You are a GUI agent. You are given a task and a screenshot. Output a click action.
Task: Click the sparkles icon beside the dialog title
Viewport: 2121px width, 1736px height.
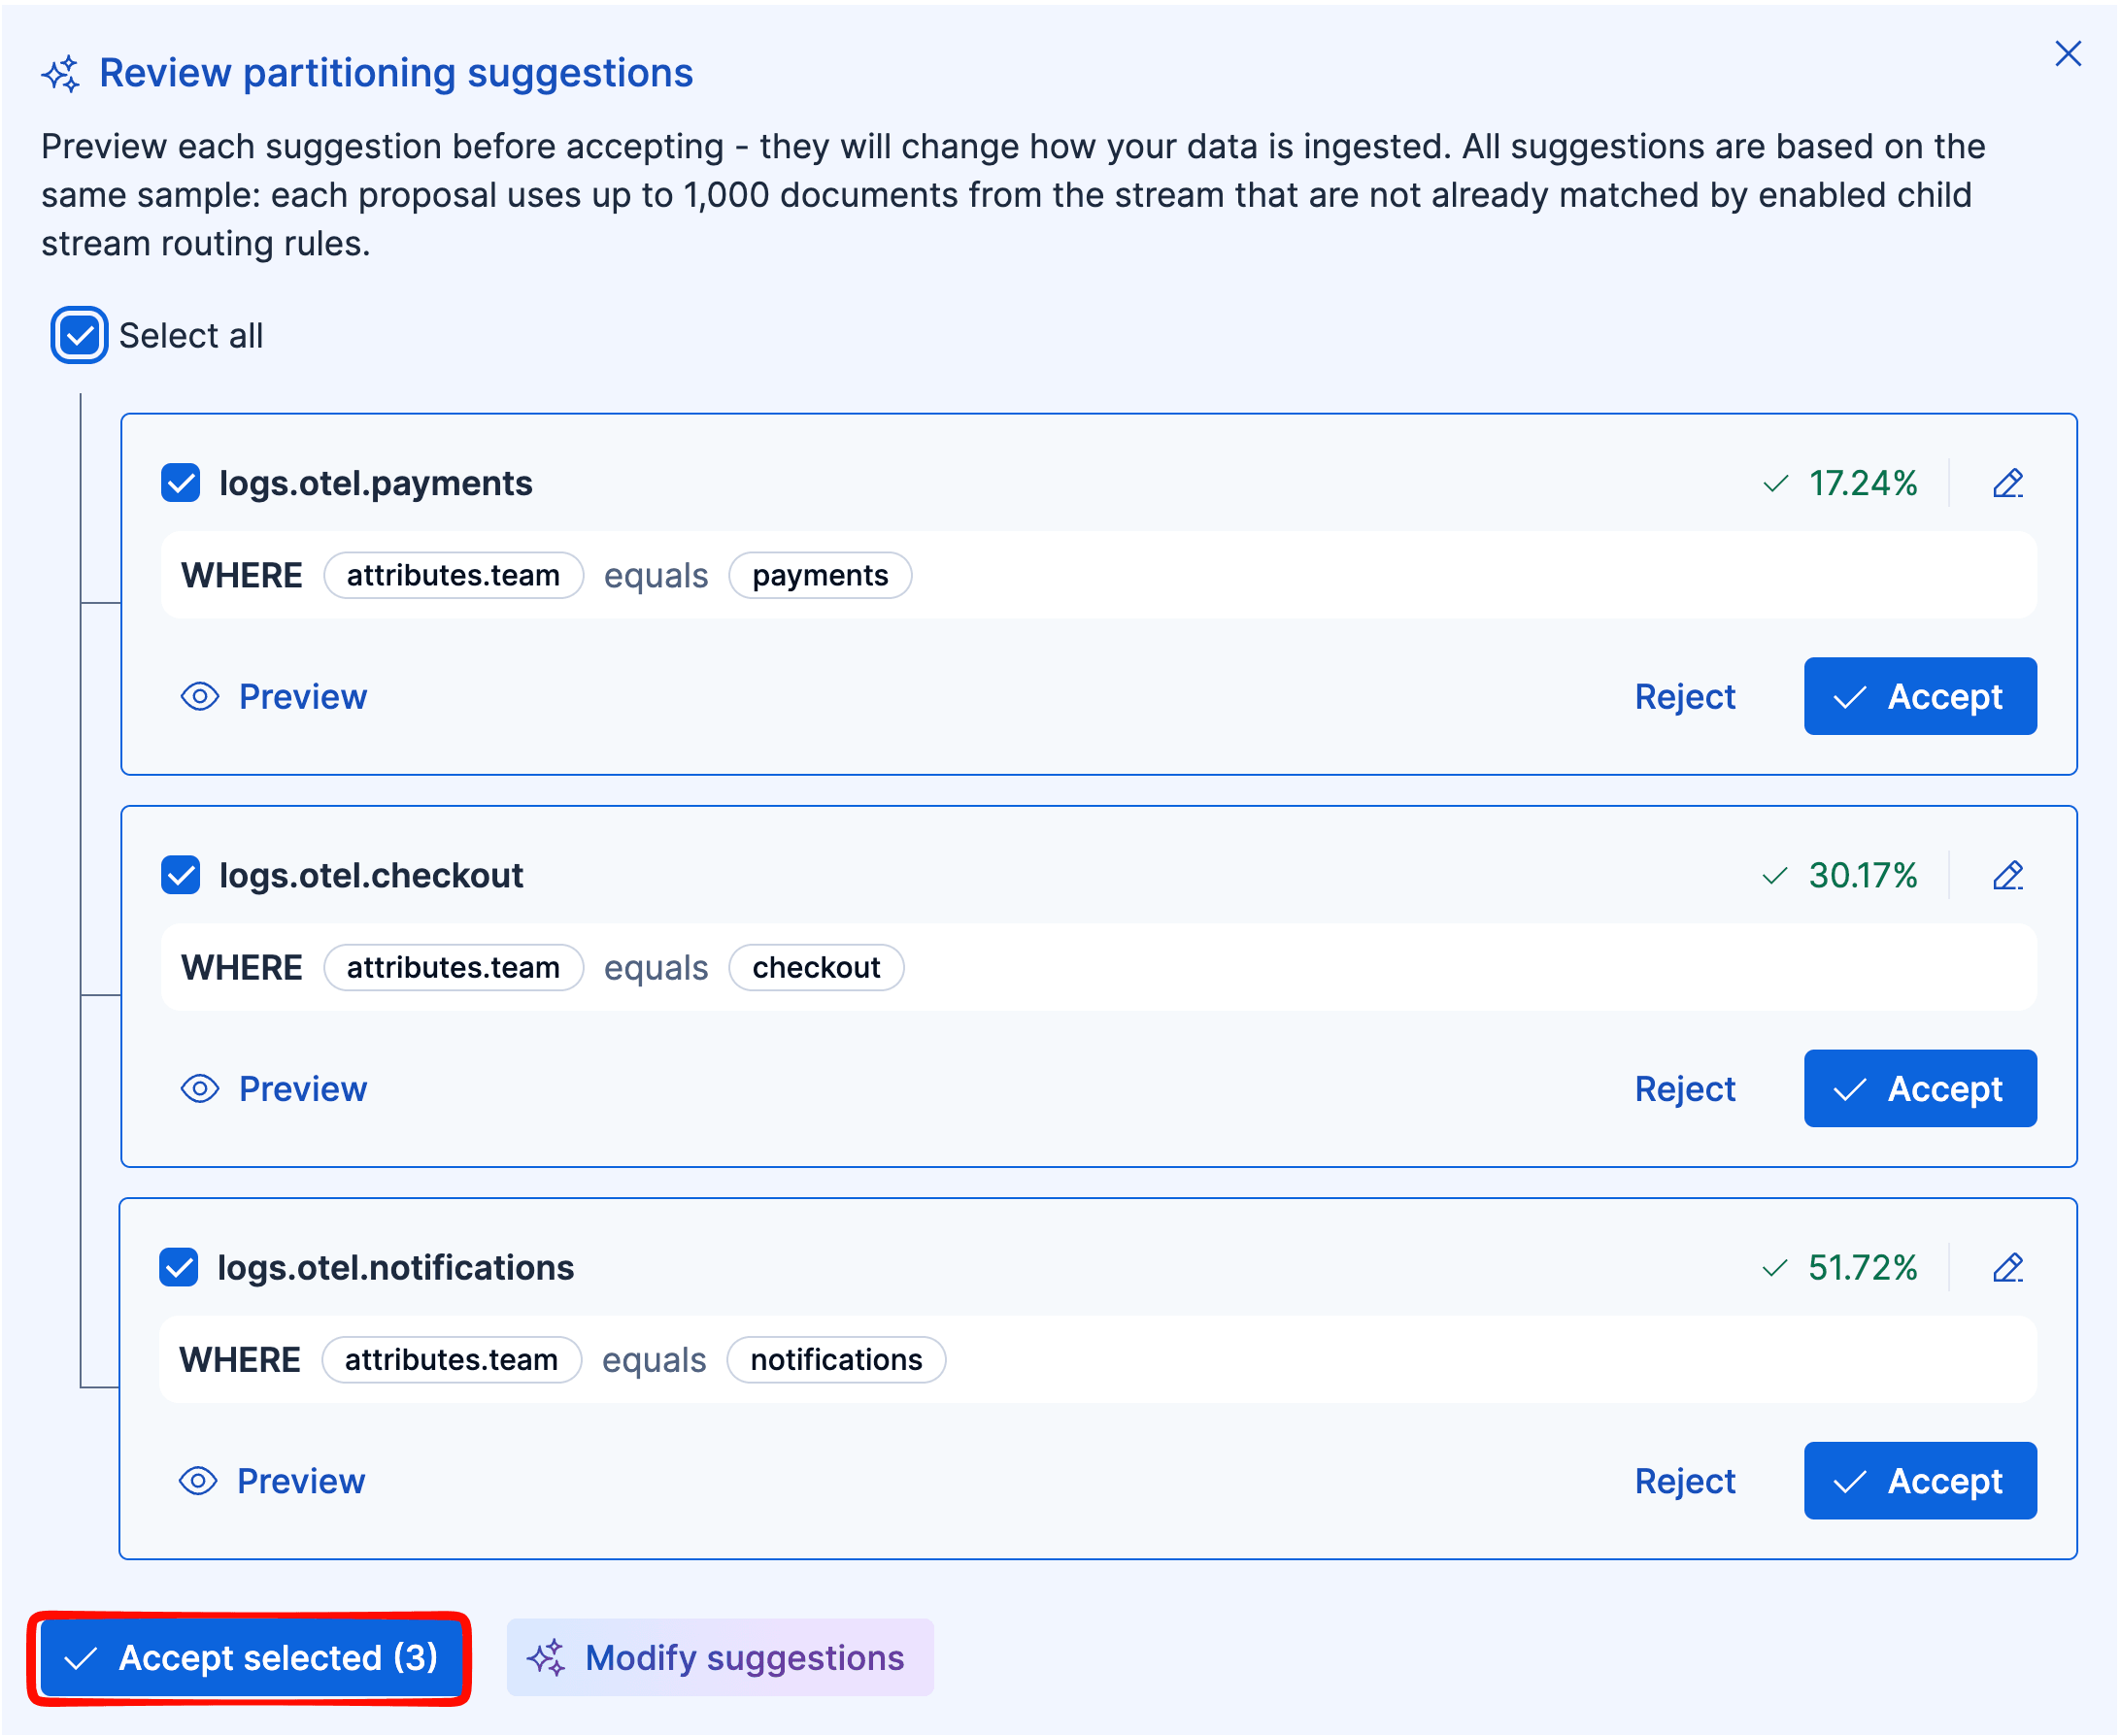[x=61, y=74]
